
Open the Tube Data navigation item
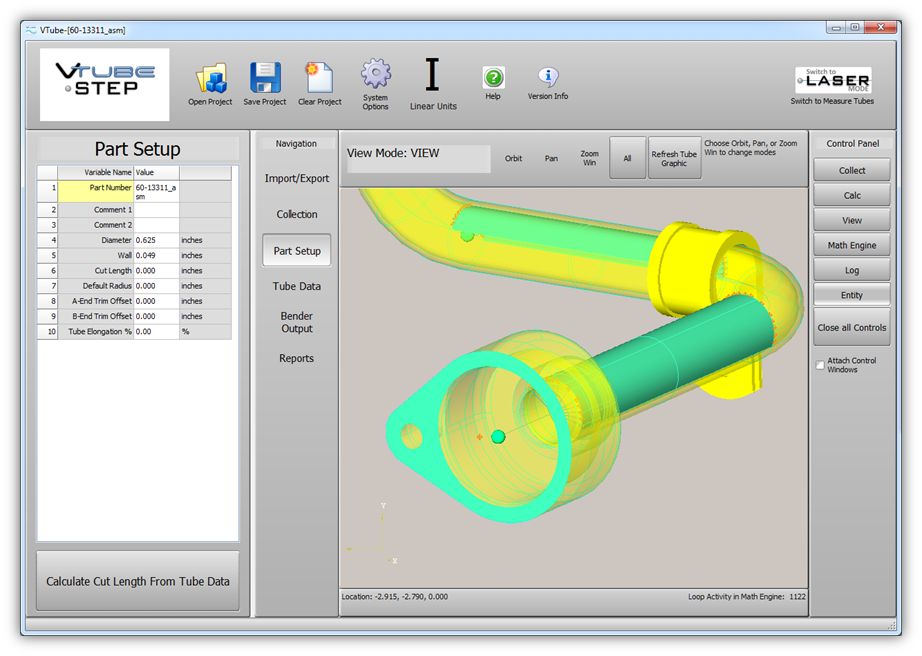[x=297, y=286]
